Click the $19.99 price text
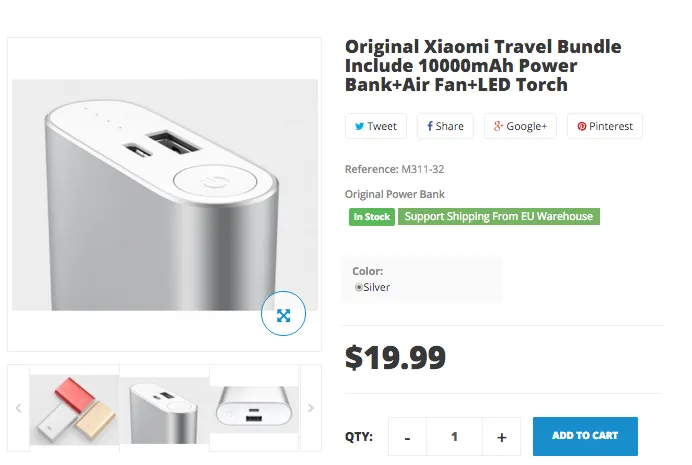This screenshot has height=465, width=692. click(x=395, y=357)
